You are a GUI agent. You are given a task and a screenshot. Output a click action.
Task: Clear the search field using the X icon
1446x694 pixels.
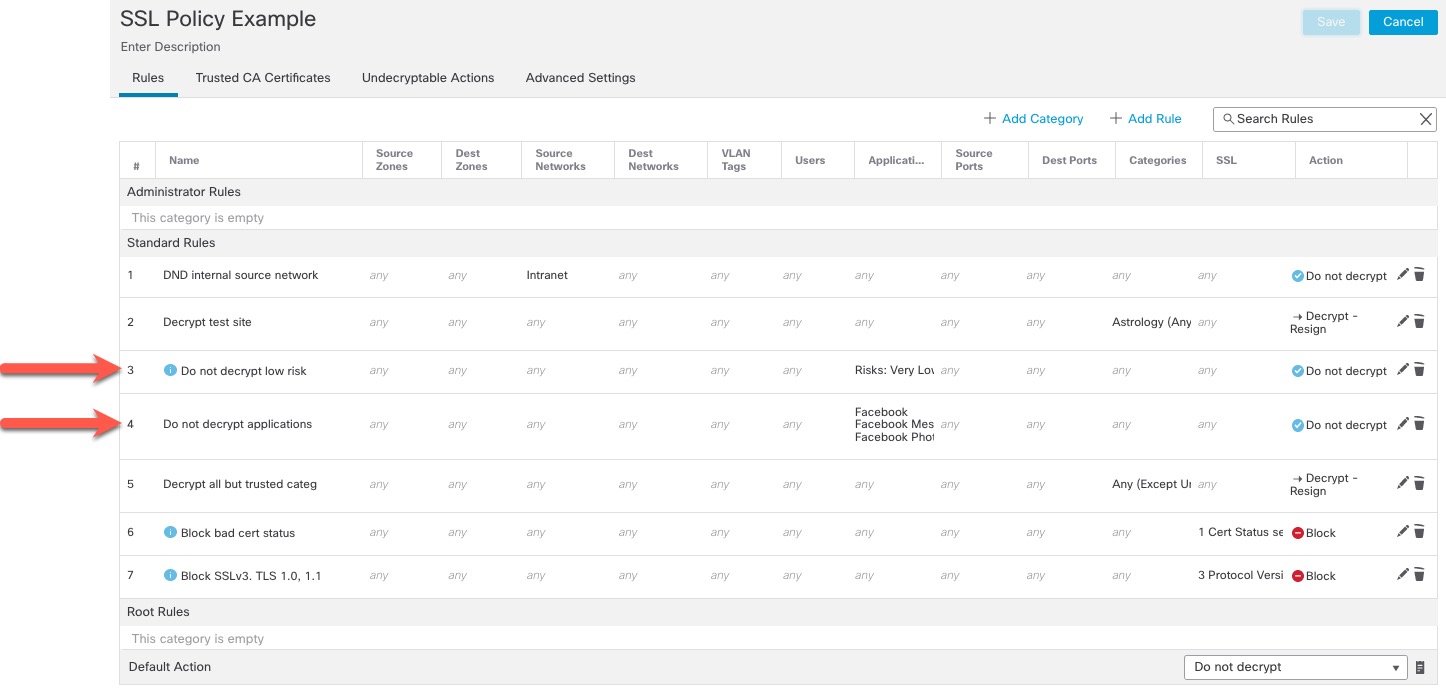tap(1425, 119)
